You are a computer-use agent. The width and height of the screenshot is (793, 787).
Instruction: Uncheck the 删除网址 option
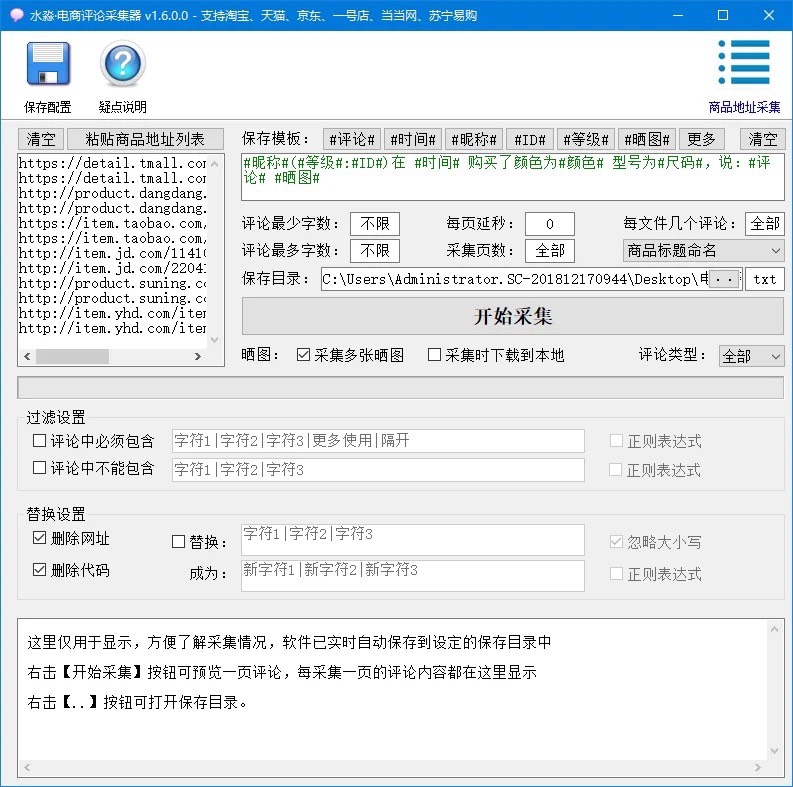[x=40, y=539]
